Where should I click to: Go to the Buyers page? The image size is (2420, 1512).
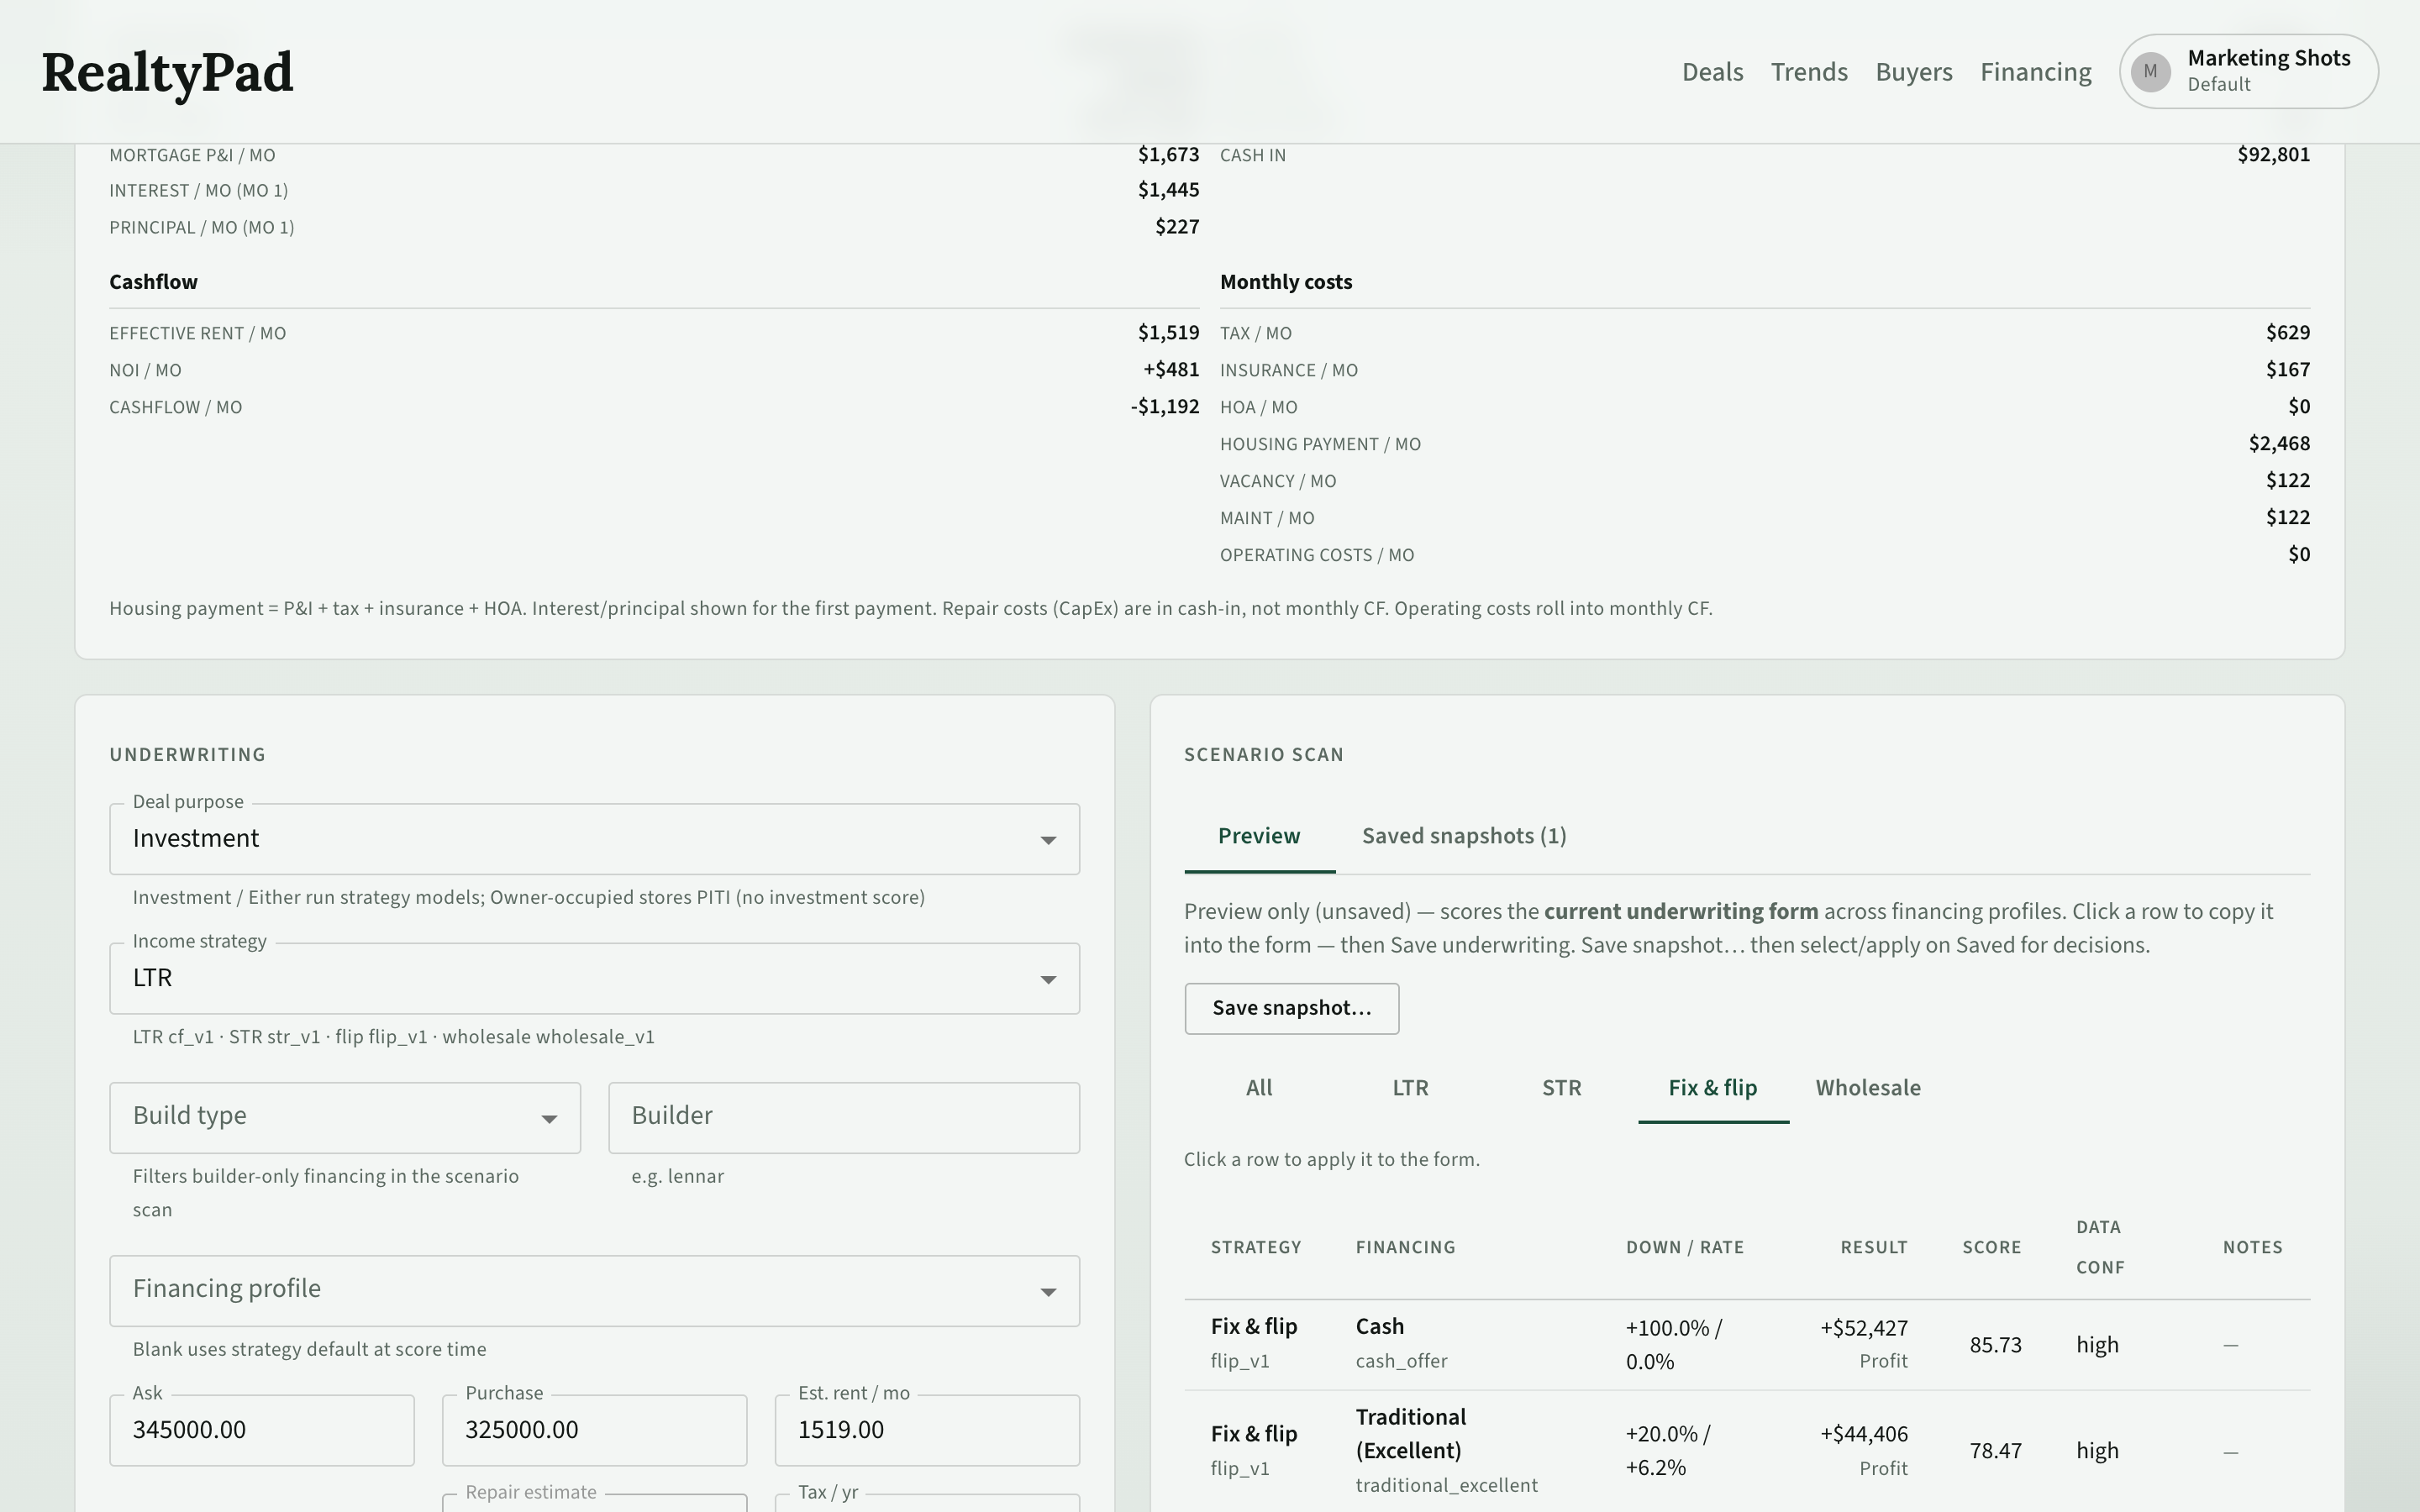tap(1914, 72)
